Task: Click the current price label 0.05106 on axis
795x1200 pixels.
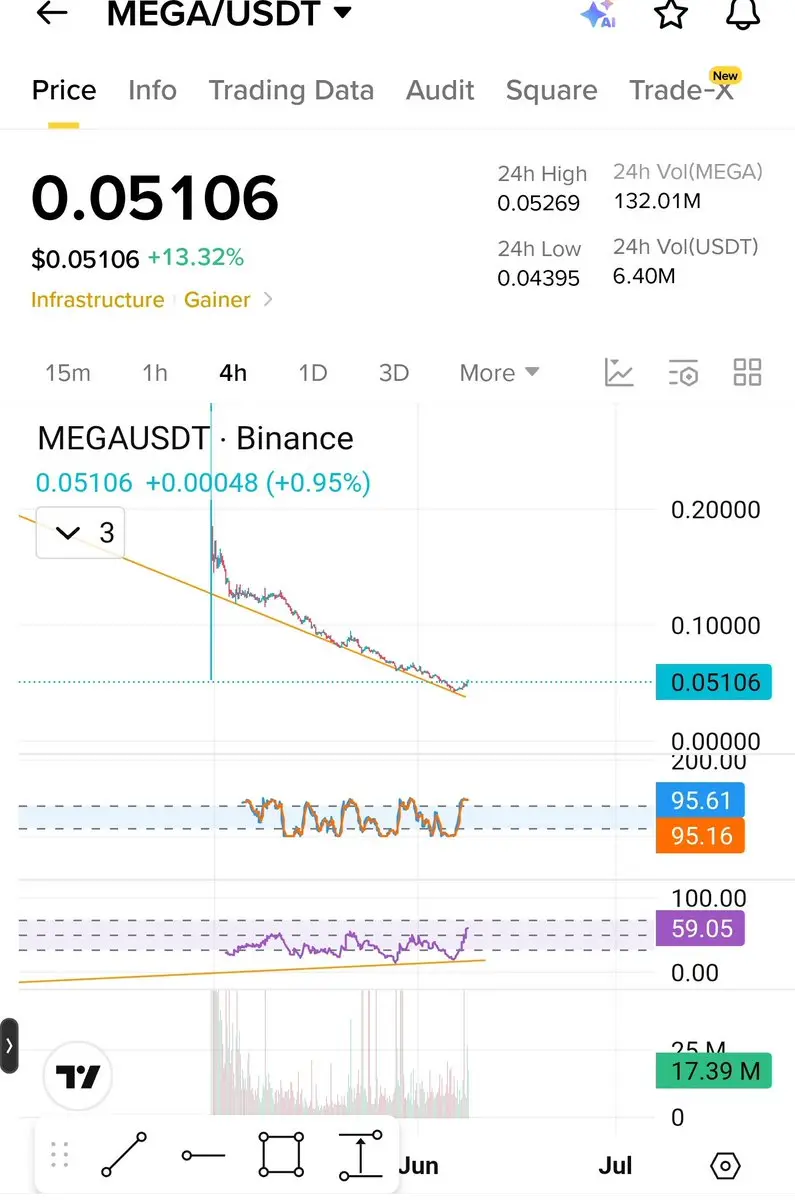Action: click(x=714, y=683)
